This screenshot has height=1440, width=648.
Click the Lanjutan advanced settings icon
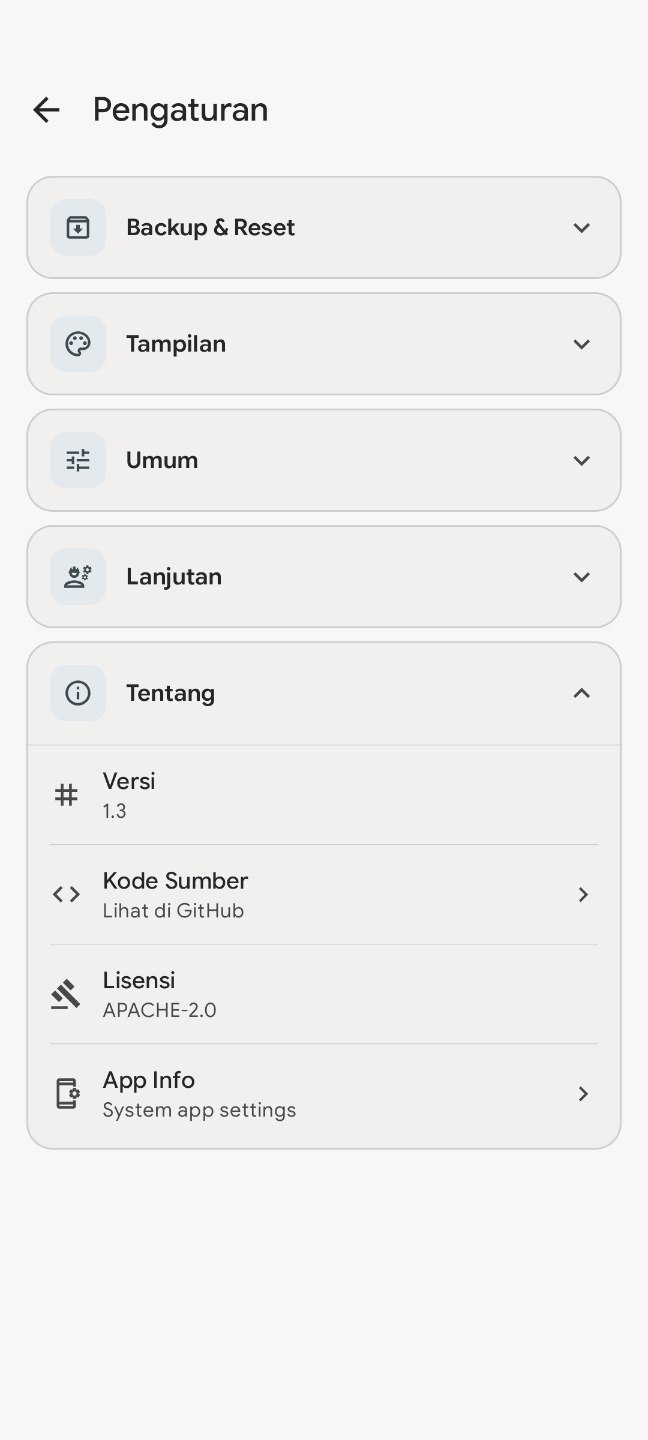pos(78,577)
